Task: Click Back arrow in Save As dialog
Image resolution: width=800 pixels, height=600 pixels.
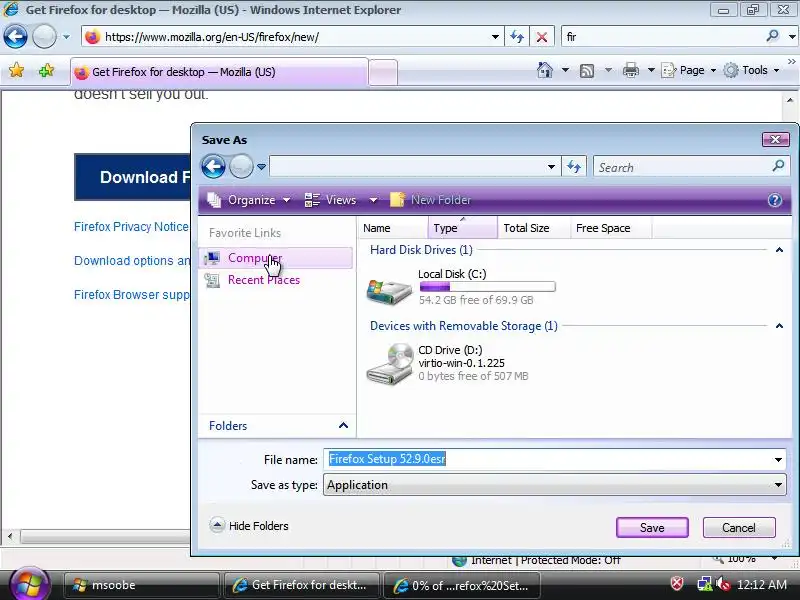Action: tap(213, 166)
